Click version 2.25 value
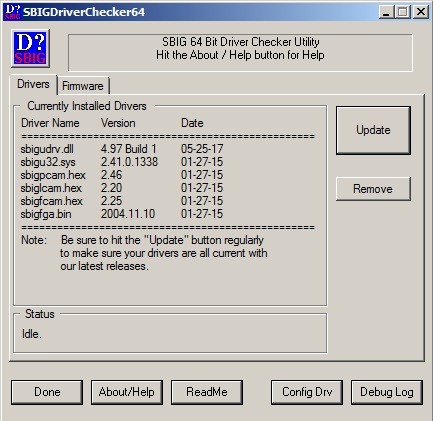 pos(111,201)
